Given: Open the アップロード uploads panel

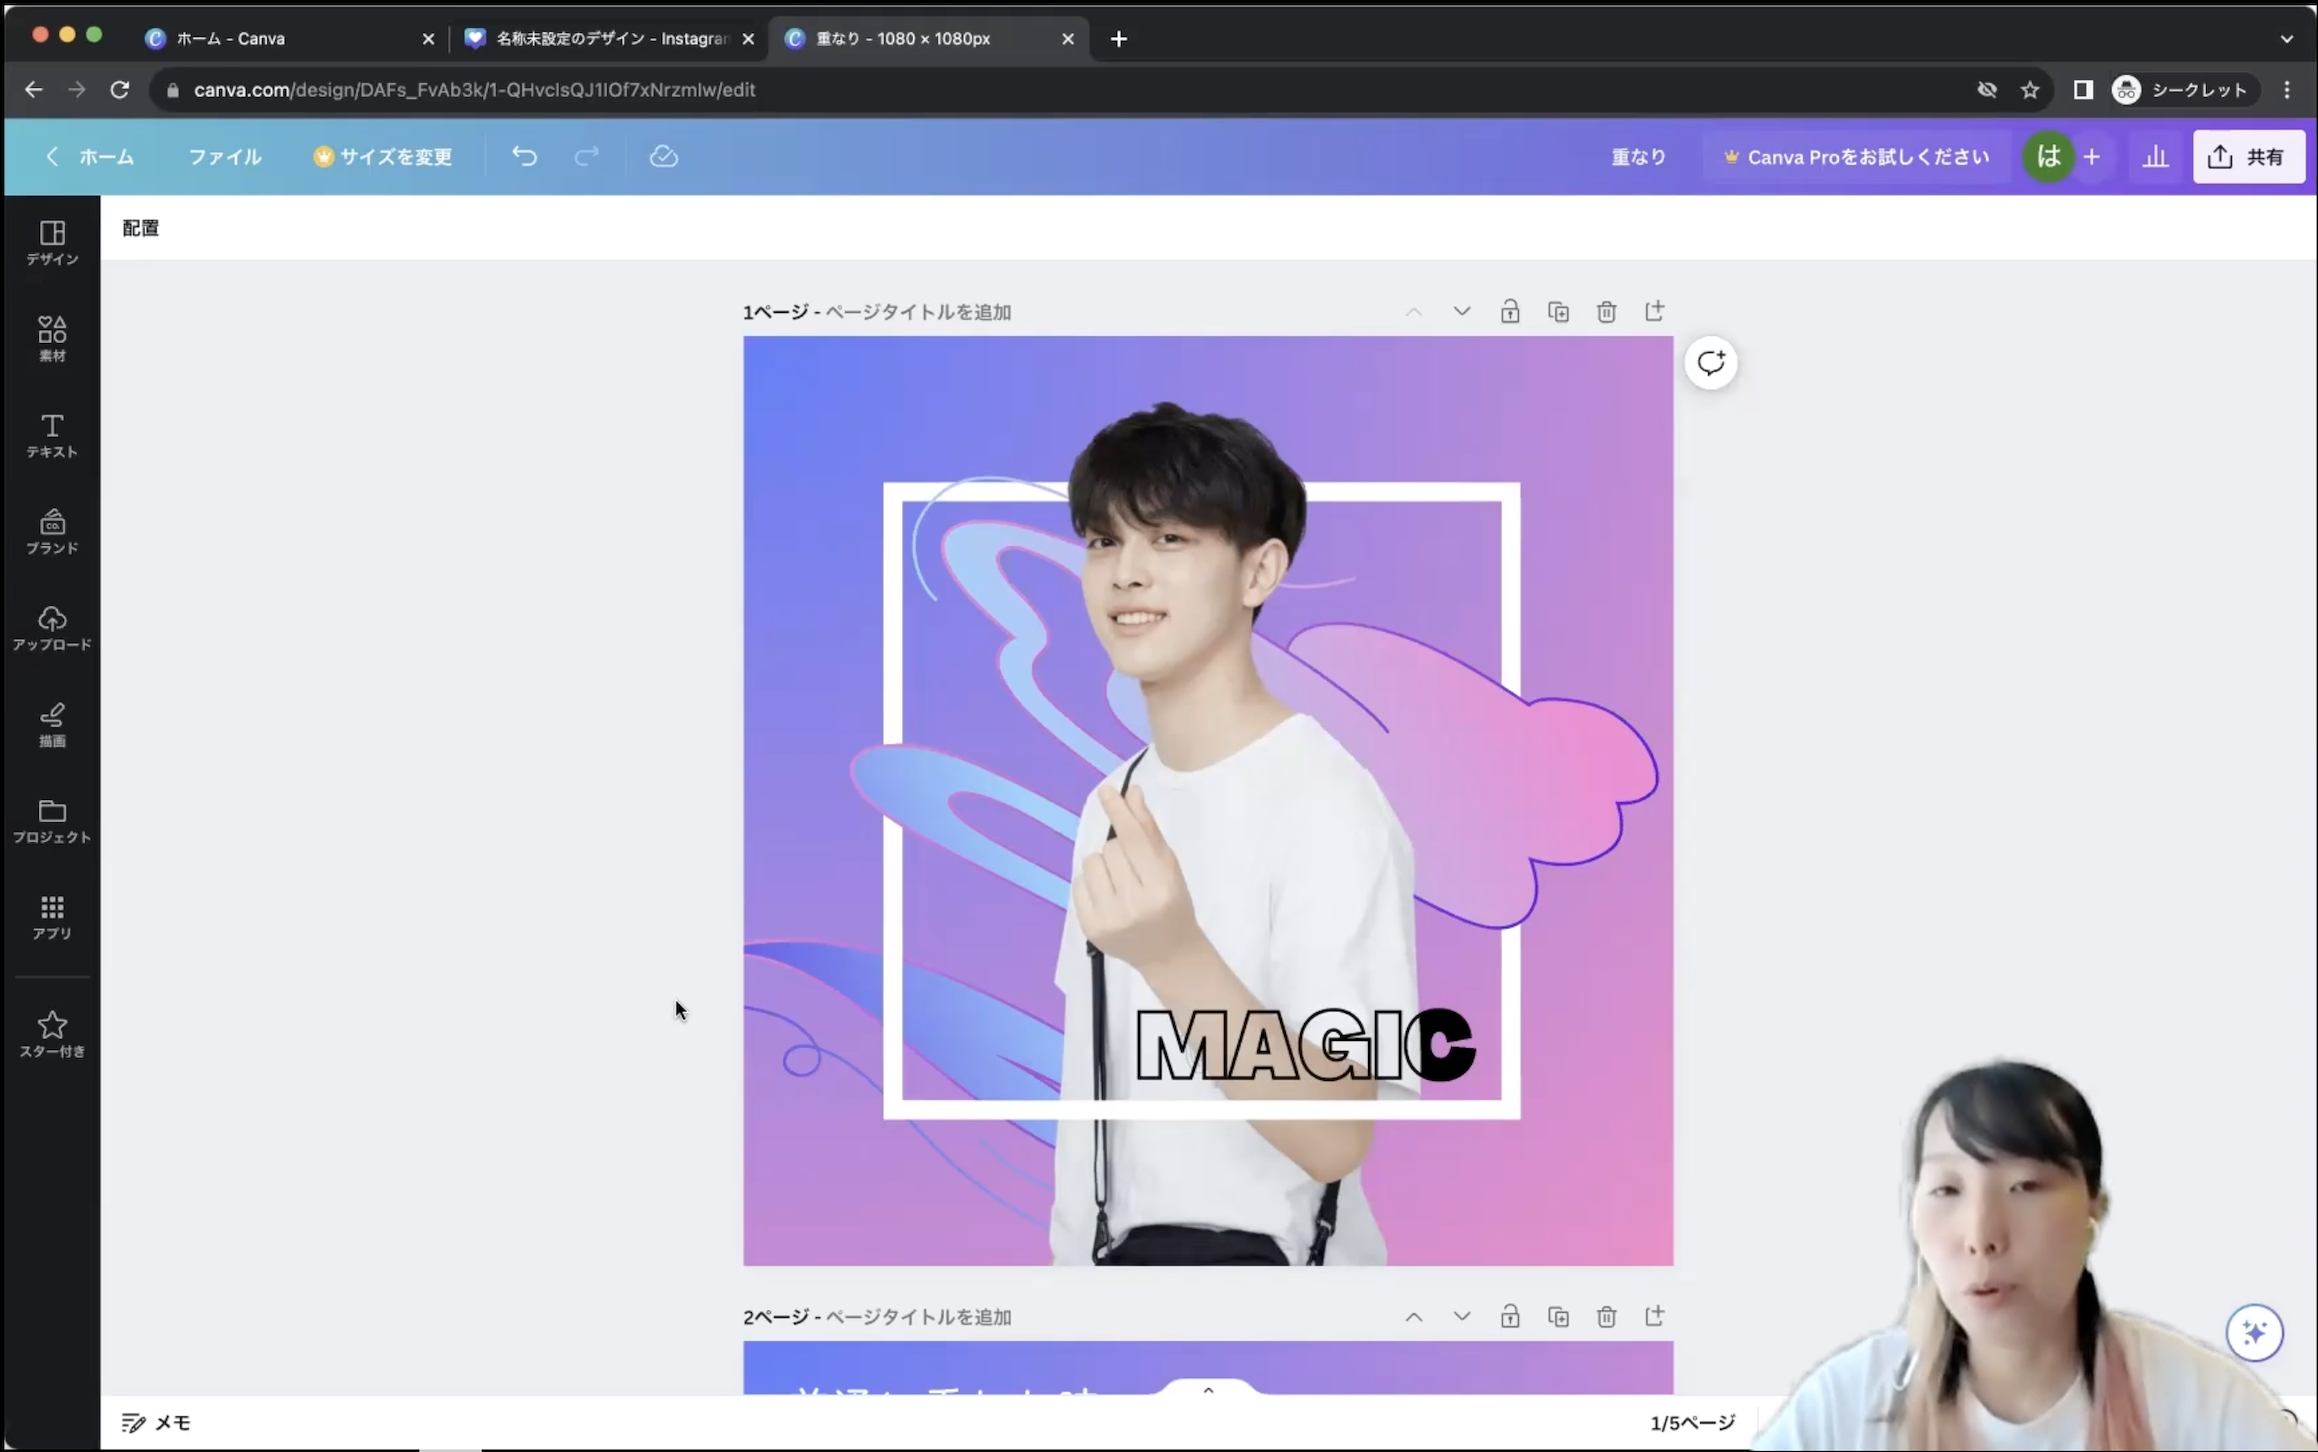Looking at the screenshot, I should tap(52, 628).
